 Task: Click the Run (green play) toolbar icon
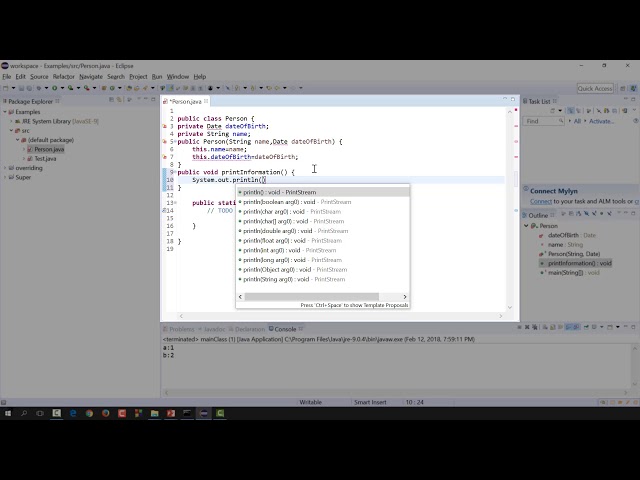[54, 88]
